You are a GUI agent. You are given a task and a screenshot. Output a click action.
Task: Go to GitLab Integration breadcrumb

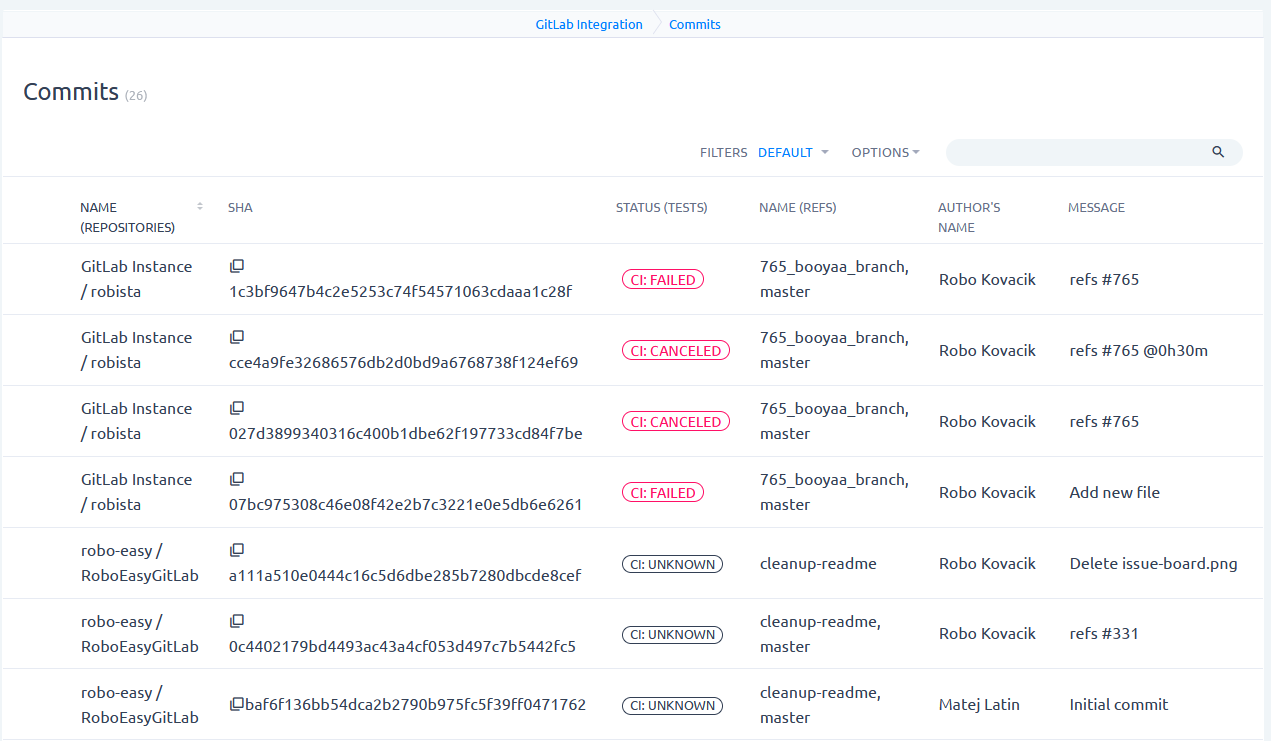(x=588, y=24)
